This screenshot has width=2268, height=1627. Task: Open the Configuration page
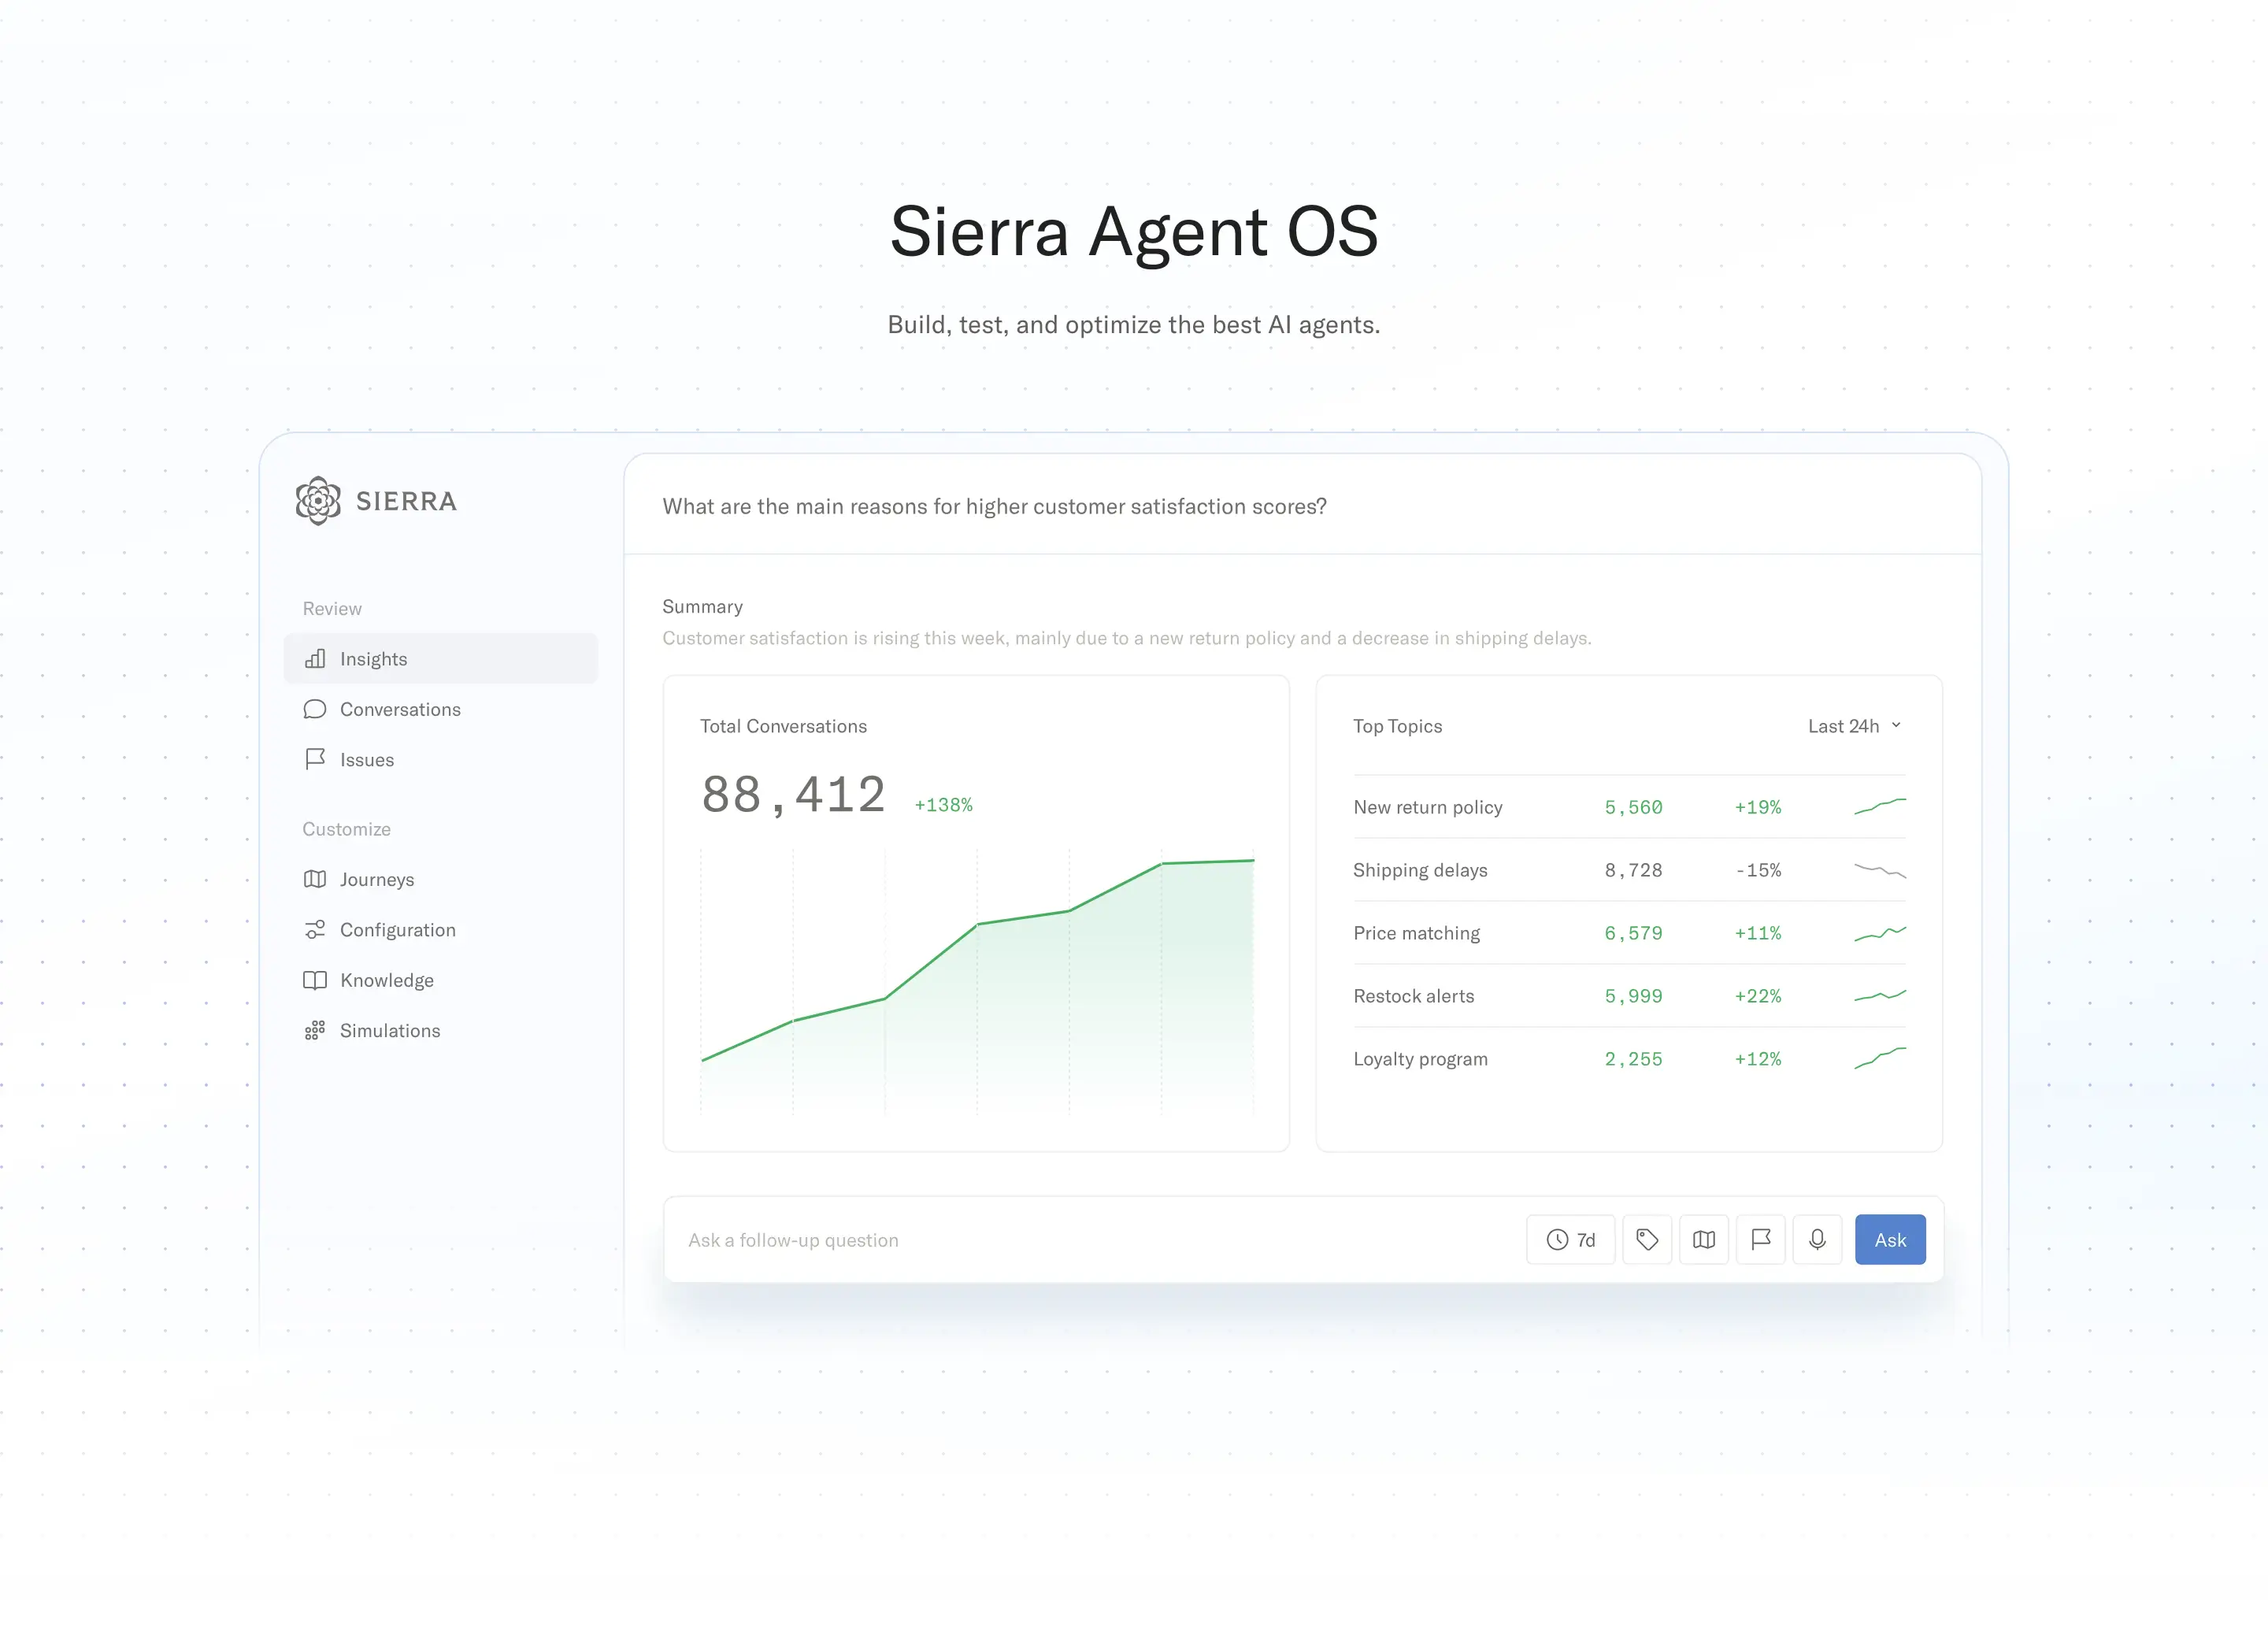tap(441, 930)
